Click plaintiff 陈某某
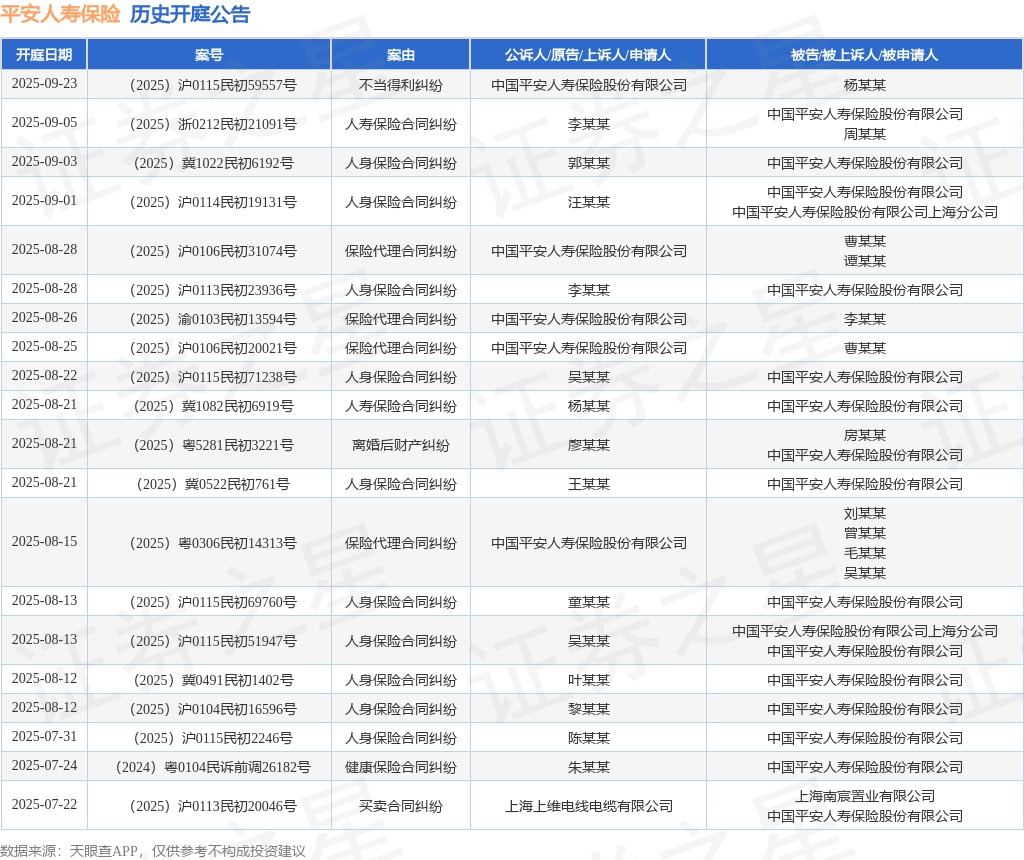Screen dimensions: 1024x860 point(588,739)
